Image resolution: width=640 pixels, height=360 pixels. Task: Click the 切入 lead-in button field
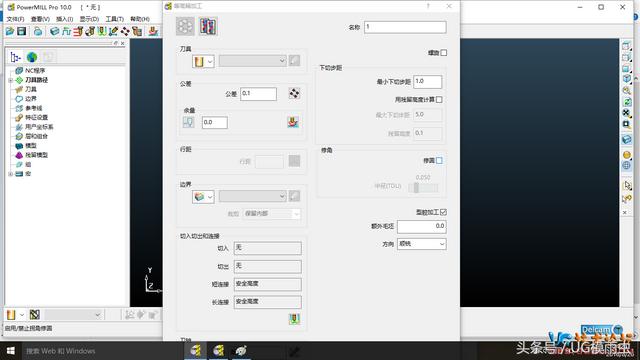[268, 248]
